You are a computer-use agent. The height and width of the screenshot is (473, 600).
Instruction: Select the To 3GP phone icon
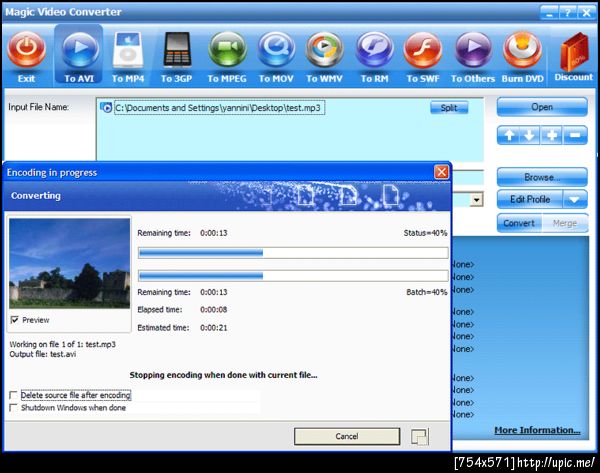click(176, 50)
